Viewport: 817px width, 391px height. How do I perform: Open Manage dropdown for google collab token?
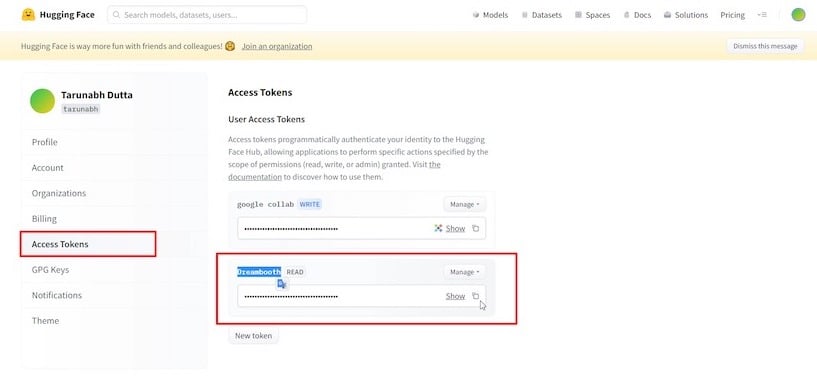click(464, 204)
